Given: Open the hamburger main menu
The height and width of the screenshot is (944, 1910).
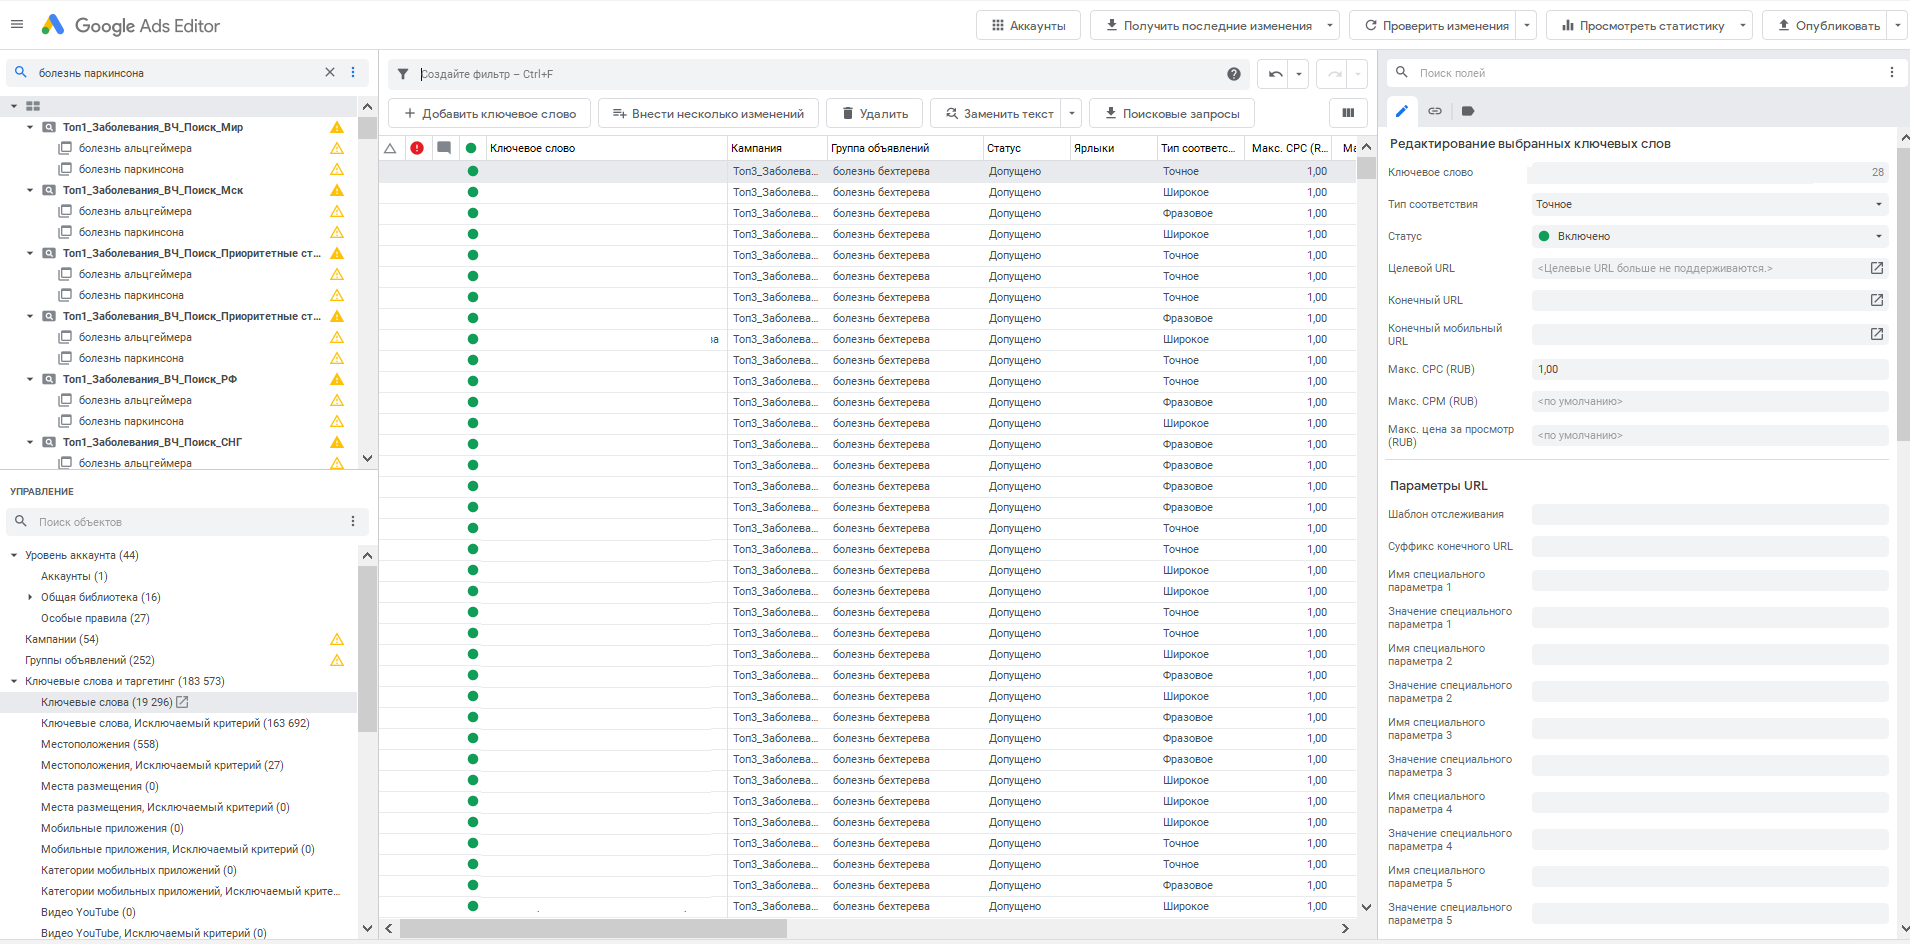Looking at the screenshot, I should (17, 25).
